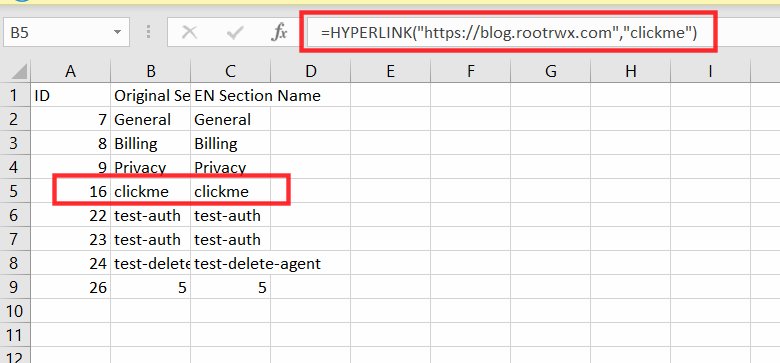This screenshot has width=780, height=363.
Task: Click cell containing ID 23
Action: pyautogui.click(x=71, y=239)
